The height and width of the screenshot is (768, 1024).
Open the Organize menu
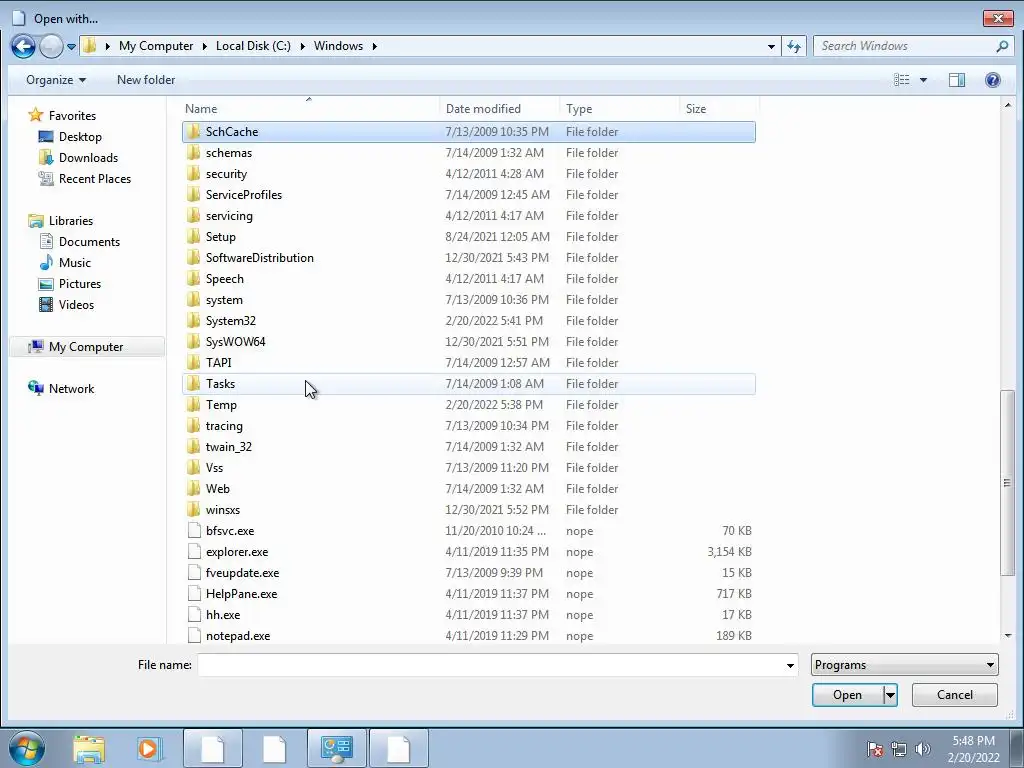pyautogui.click(x=56, y=80)
